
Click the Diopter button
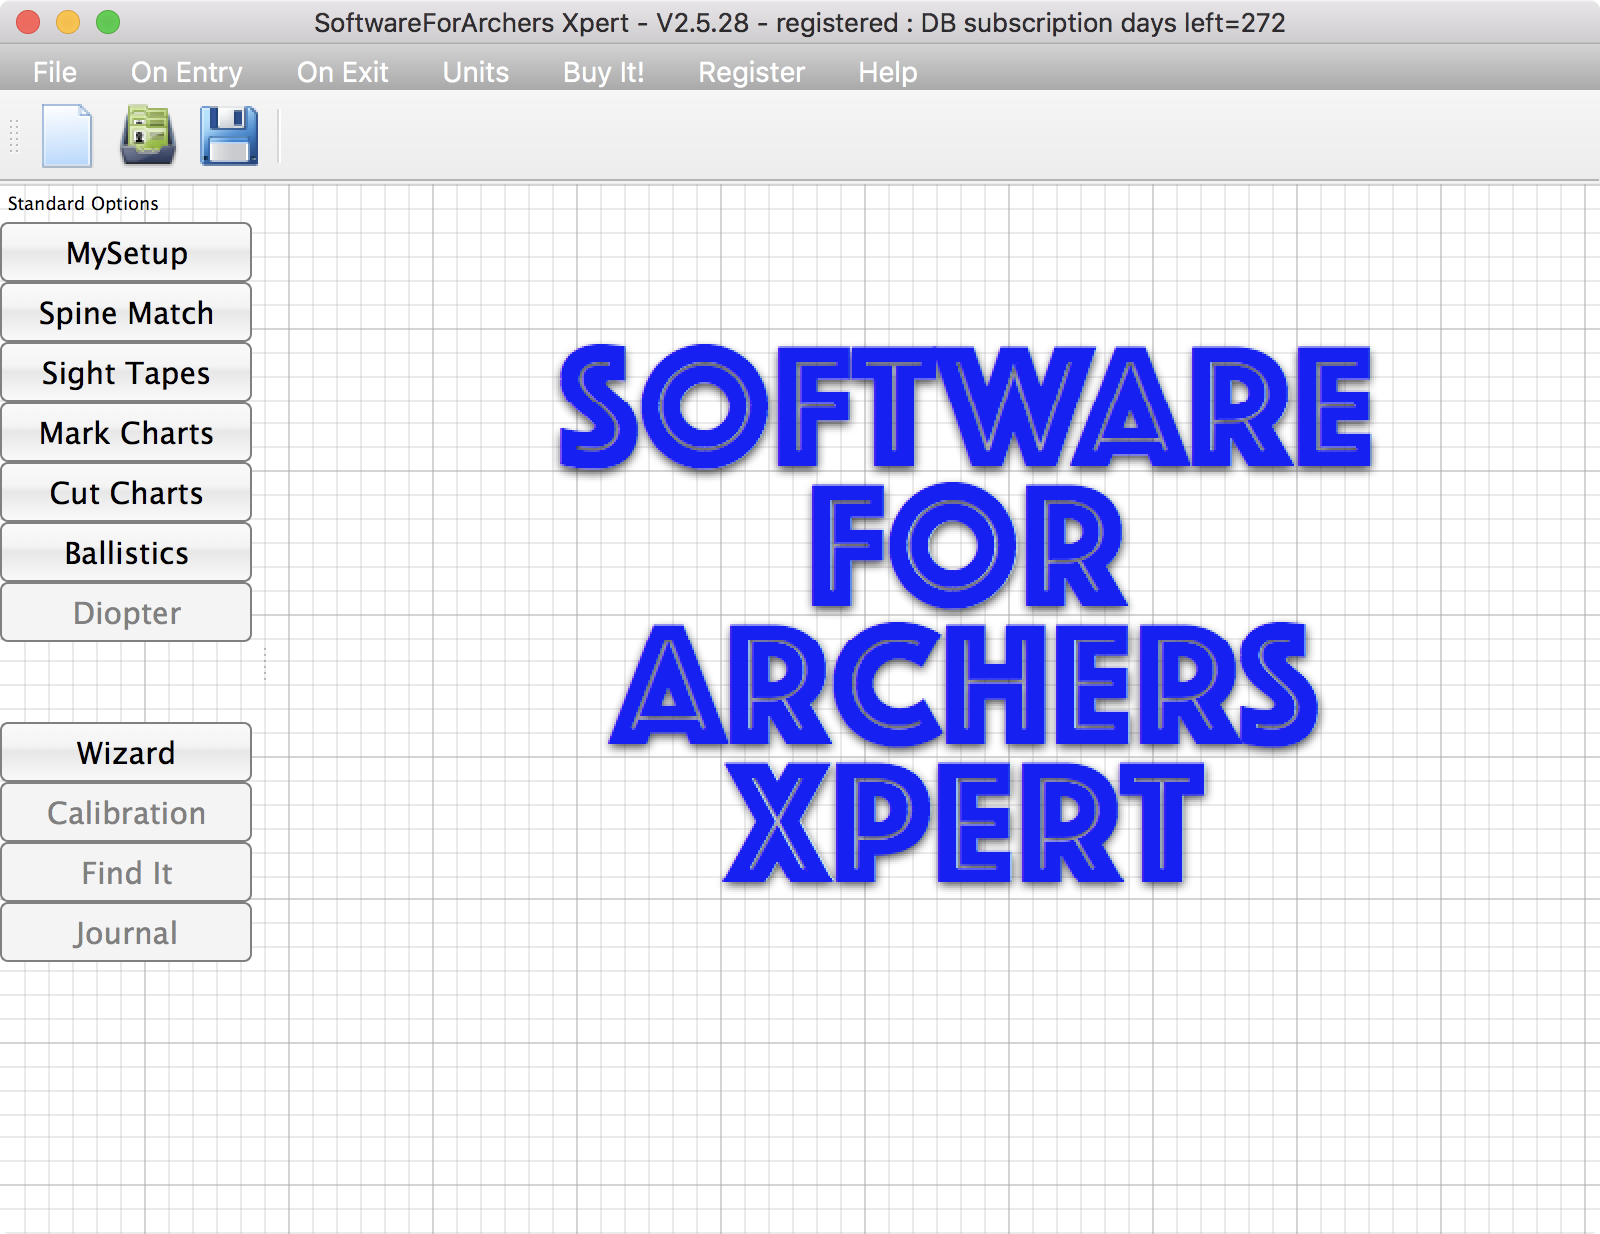(x=126, y=612)
